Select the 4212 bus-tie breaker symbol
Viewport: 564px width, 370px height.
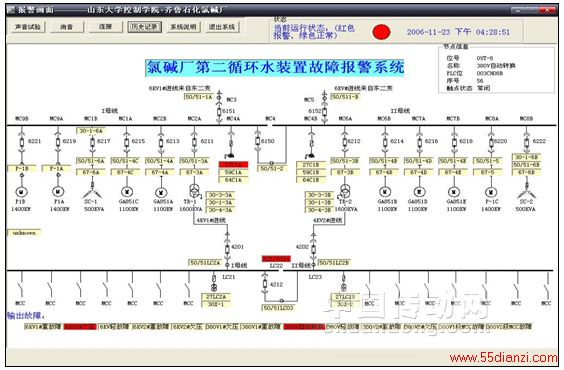(265, 284)
